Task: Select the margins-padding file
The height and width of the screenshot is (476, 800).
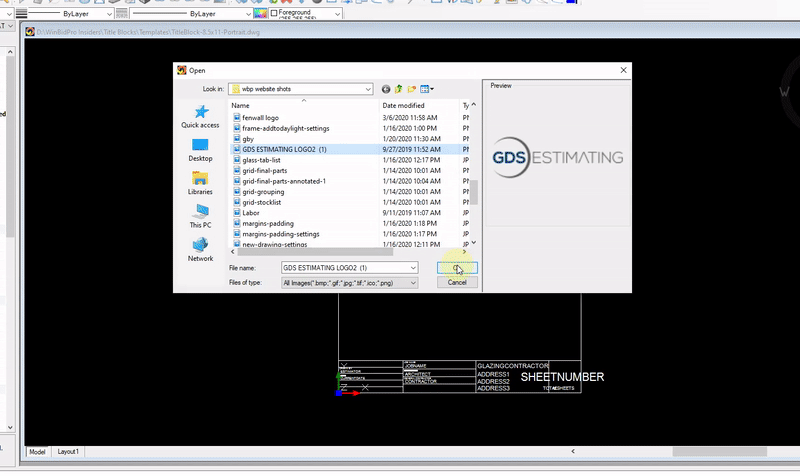Action: 268,223
